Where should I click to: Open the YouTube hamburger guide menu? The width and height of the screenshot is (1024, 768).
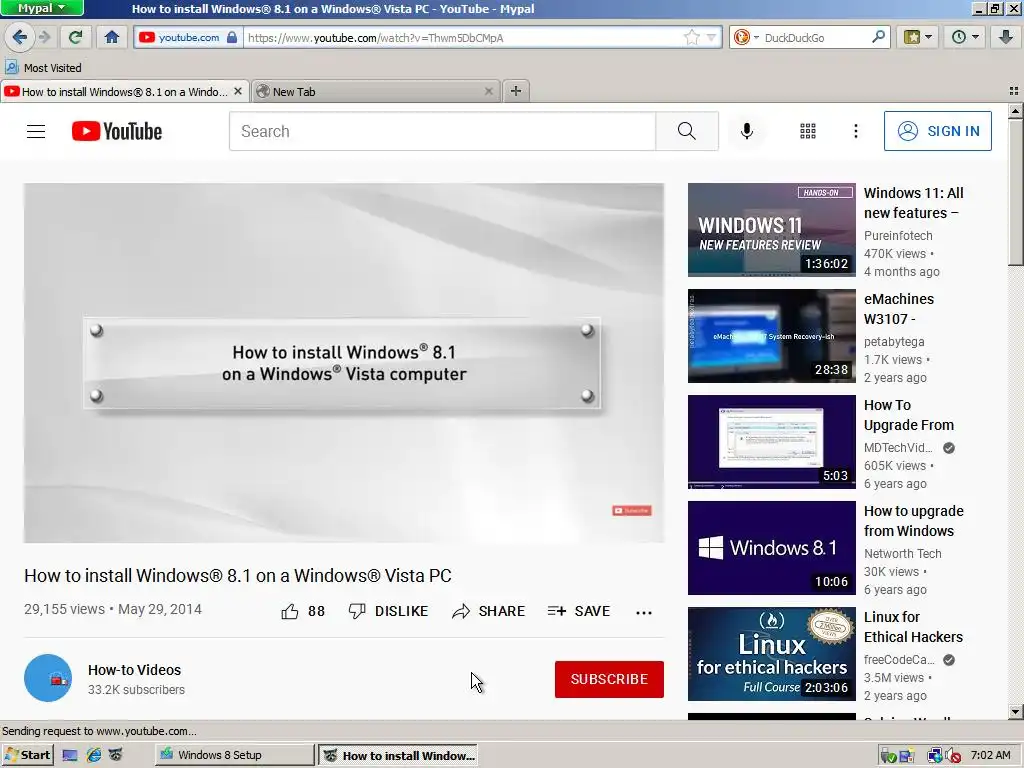click(36, 131)
